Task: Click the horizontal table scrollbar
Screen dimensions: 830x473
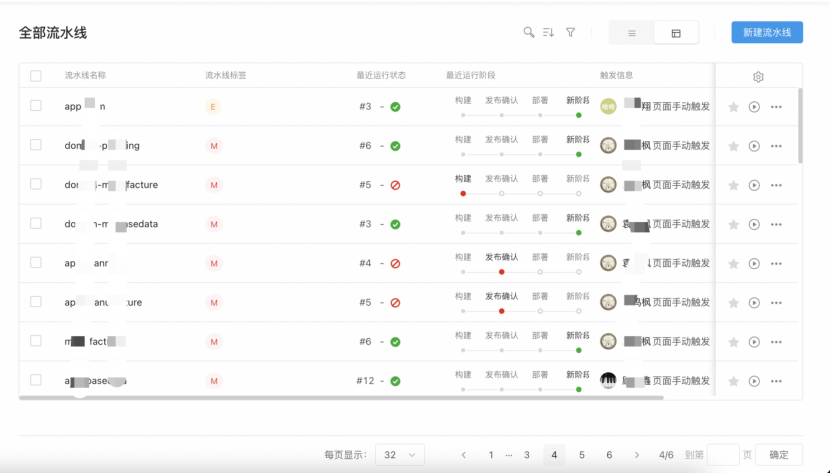Action: pos(341,397)
